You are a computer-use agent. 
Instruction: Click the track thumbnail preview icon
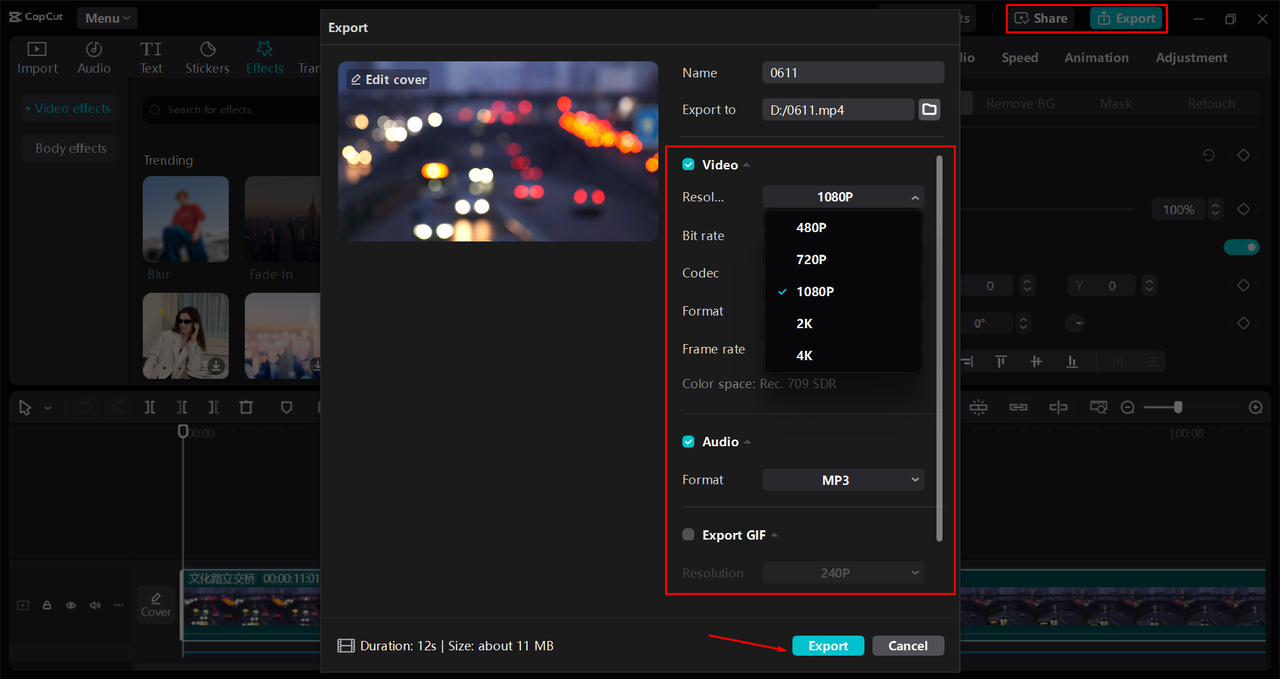[x=23, y=605]
